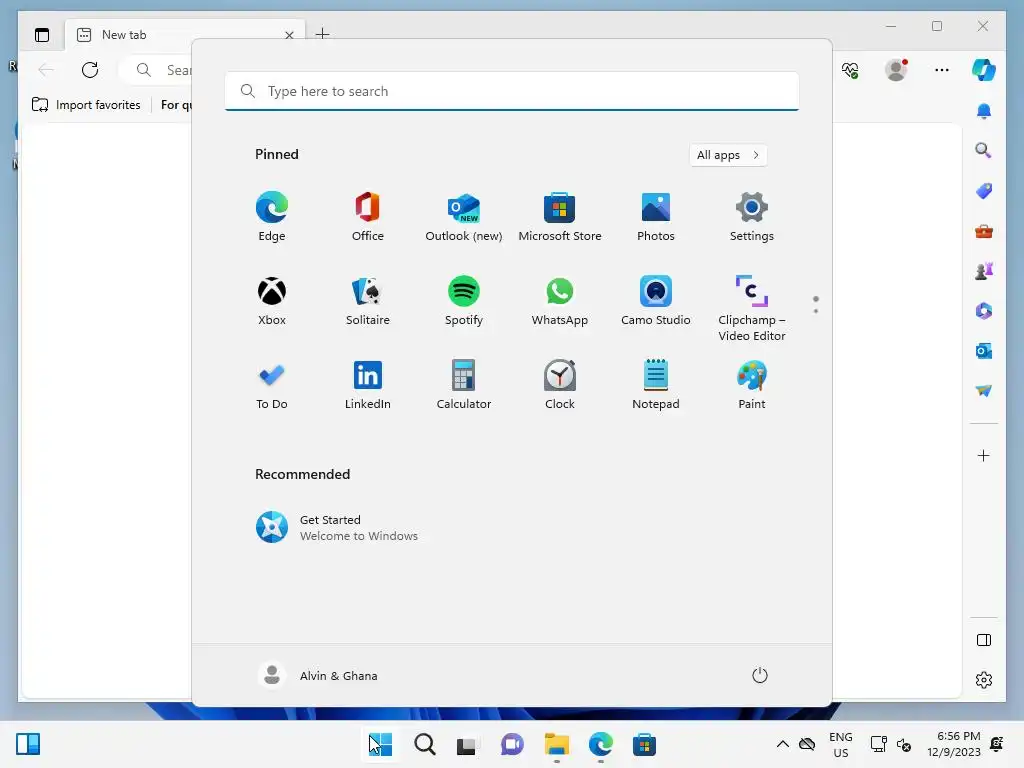
Task: Expand the All apps list
Action: click(728, 155)
